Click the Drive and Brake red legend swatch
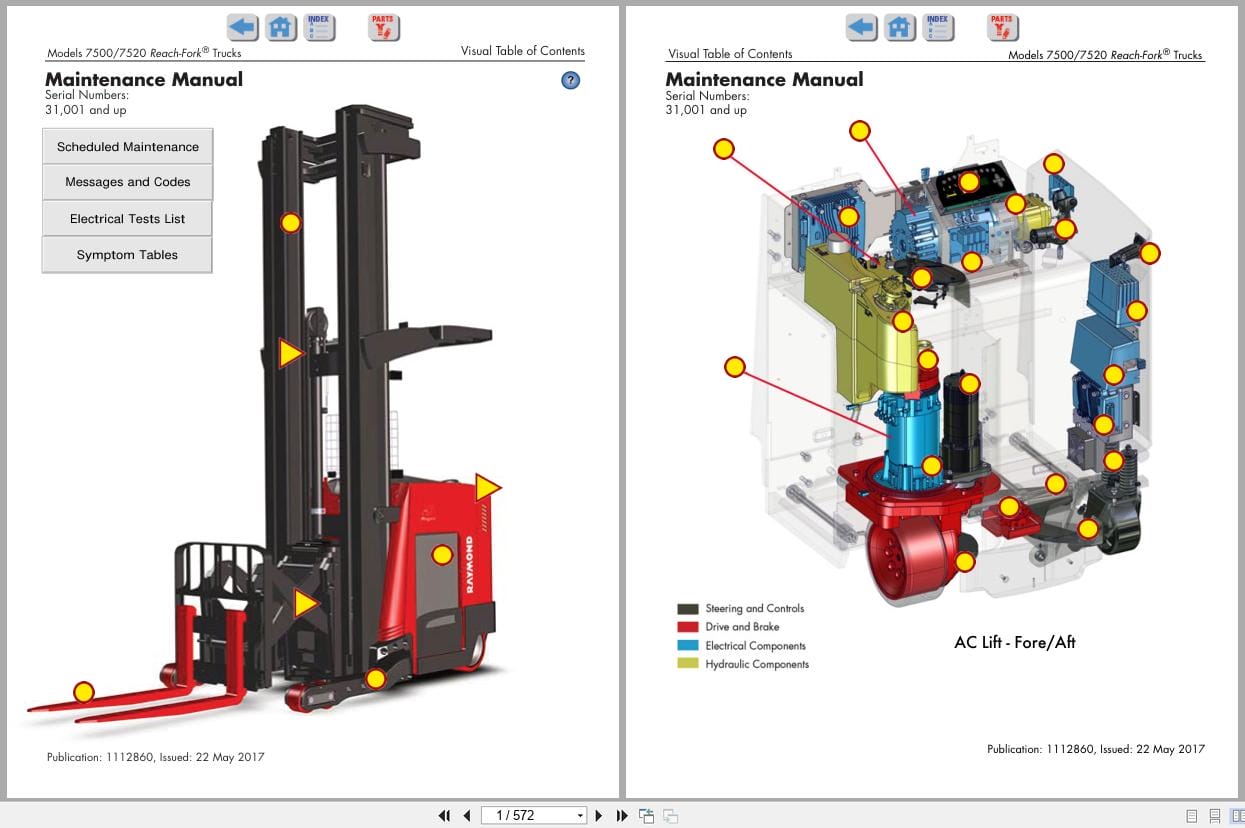The image size is (1245, 828). tap(687, 627)
